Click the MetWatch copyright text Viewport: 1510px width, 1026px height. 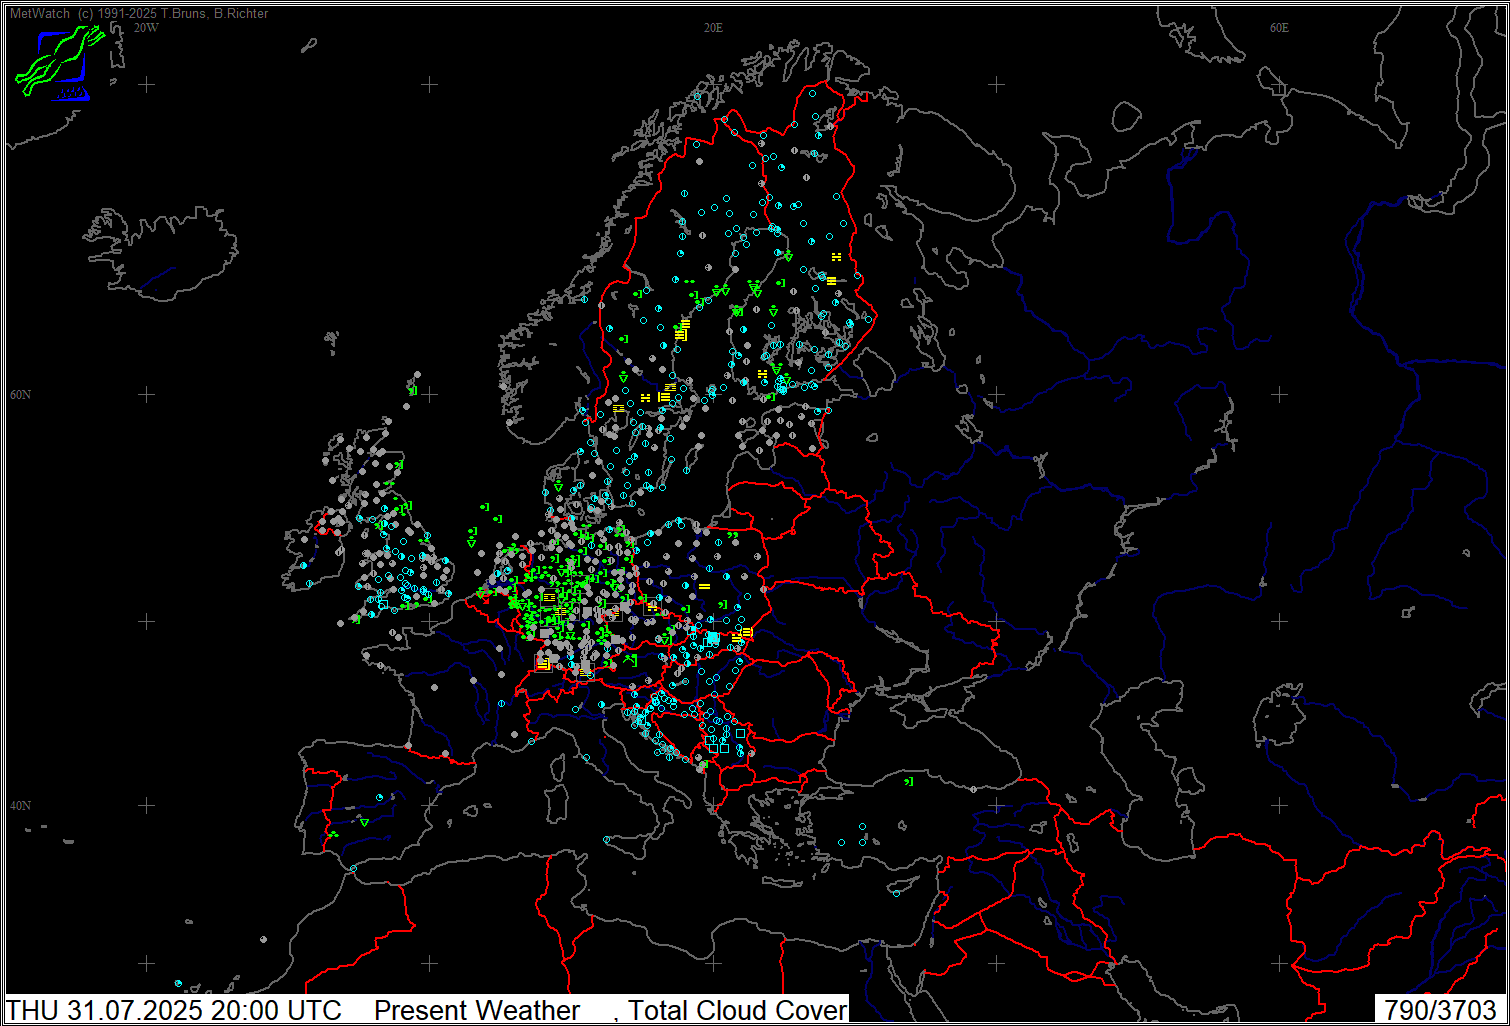[139, 13]
